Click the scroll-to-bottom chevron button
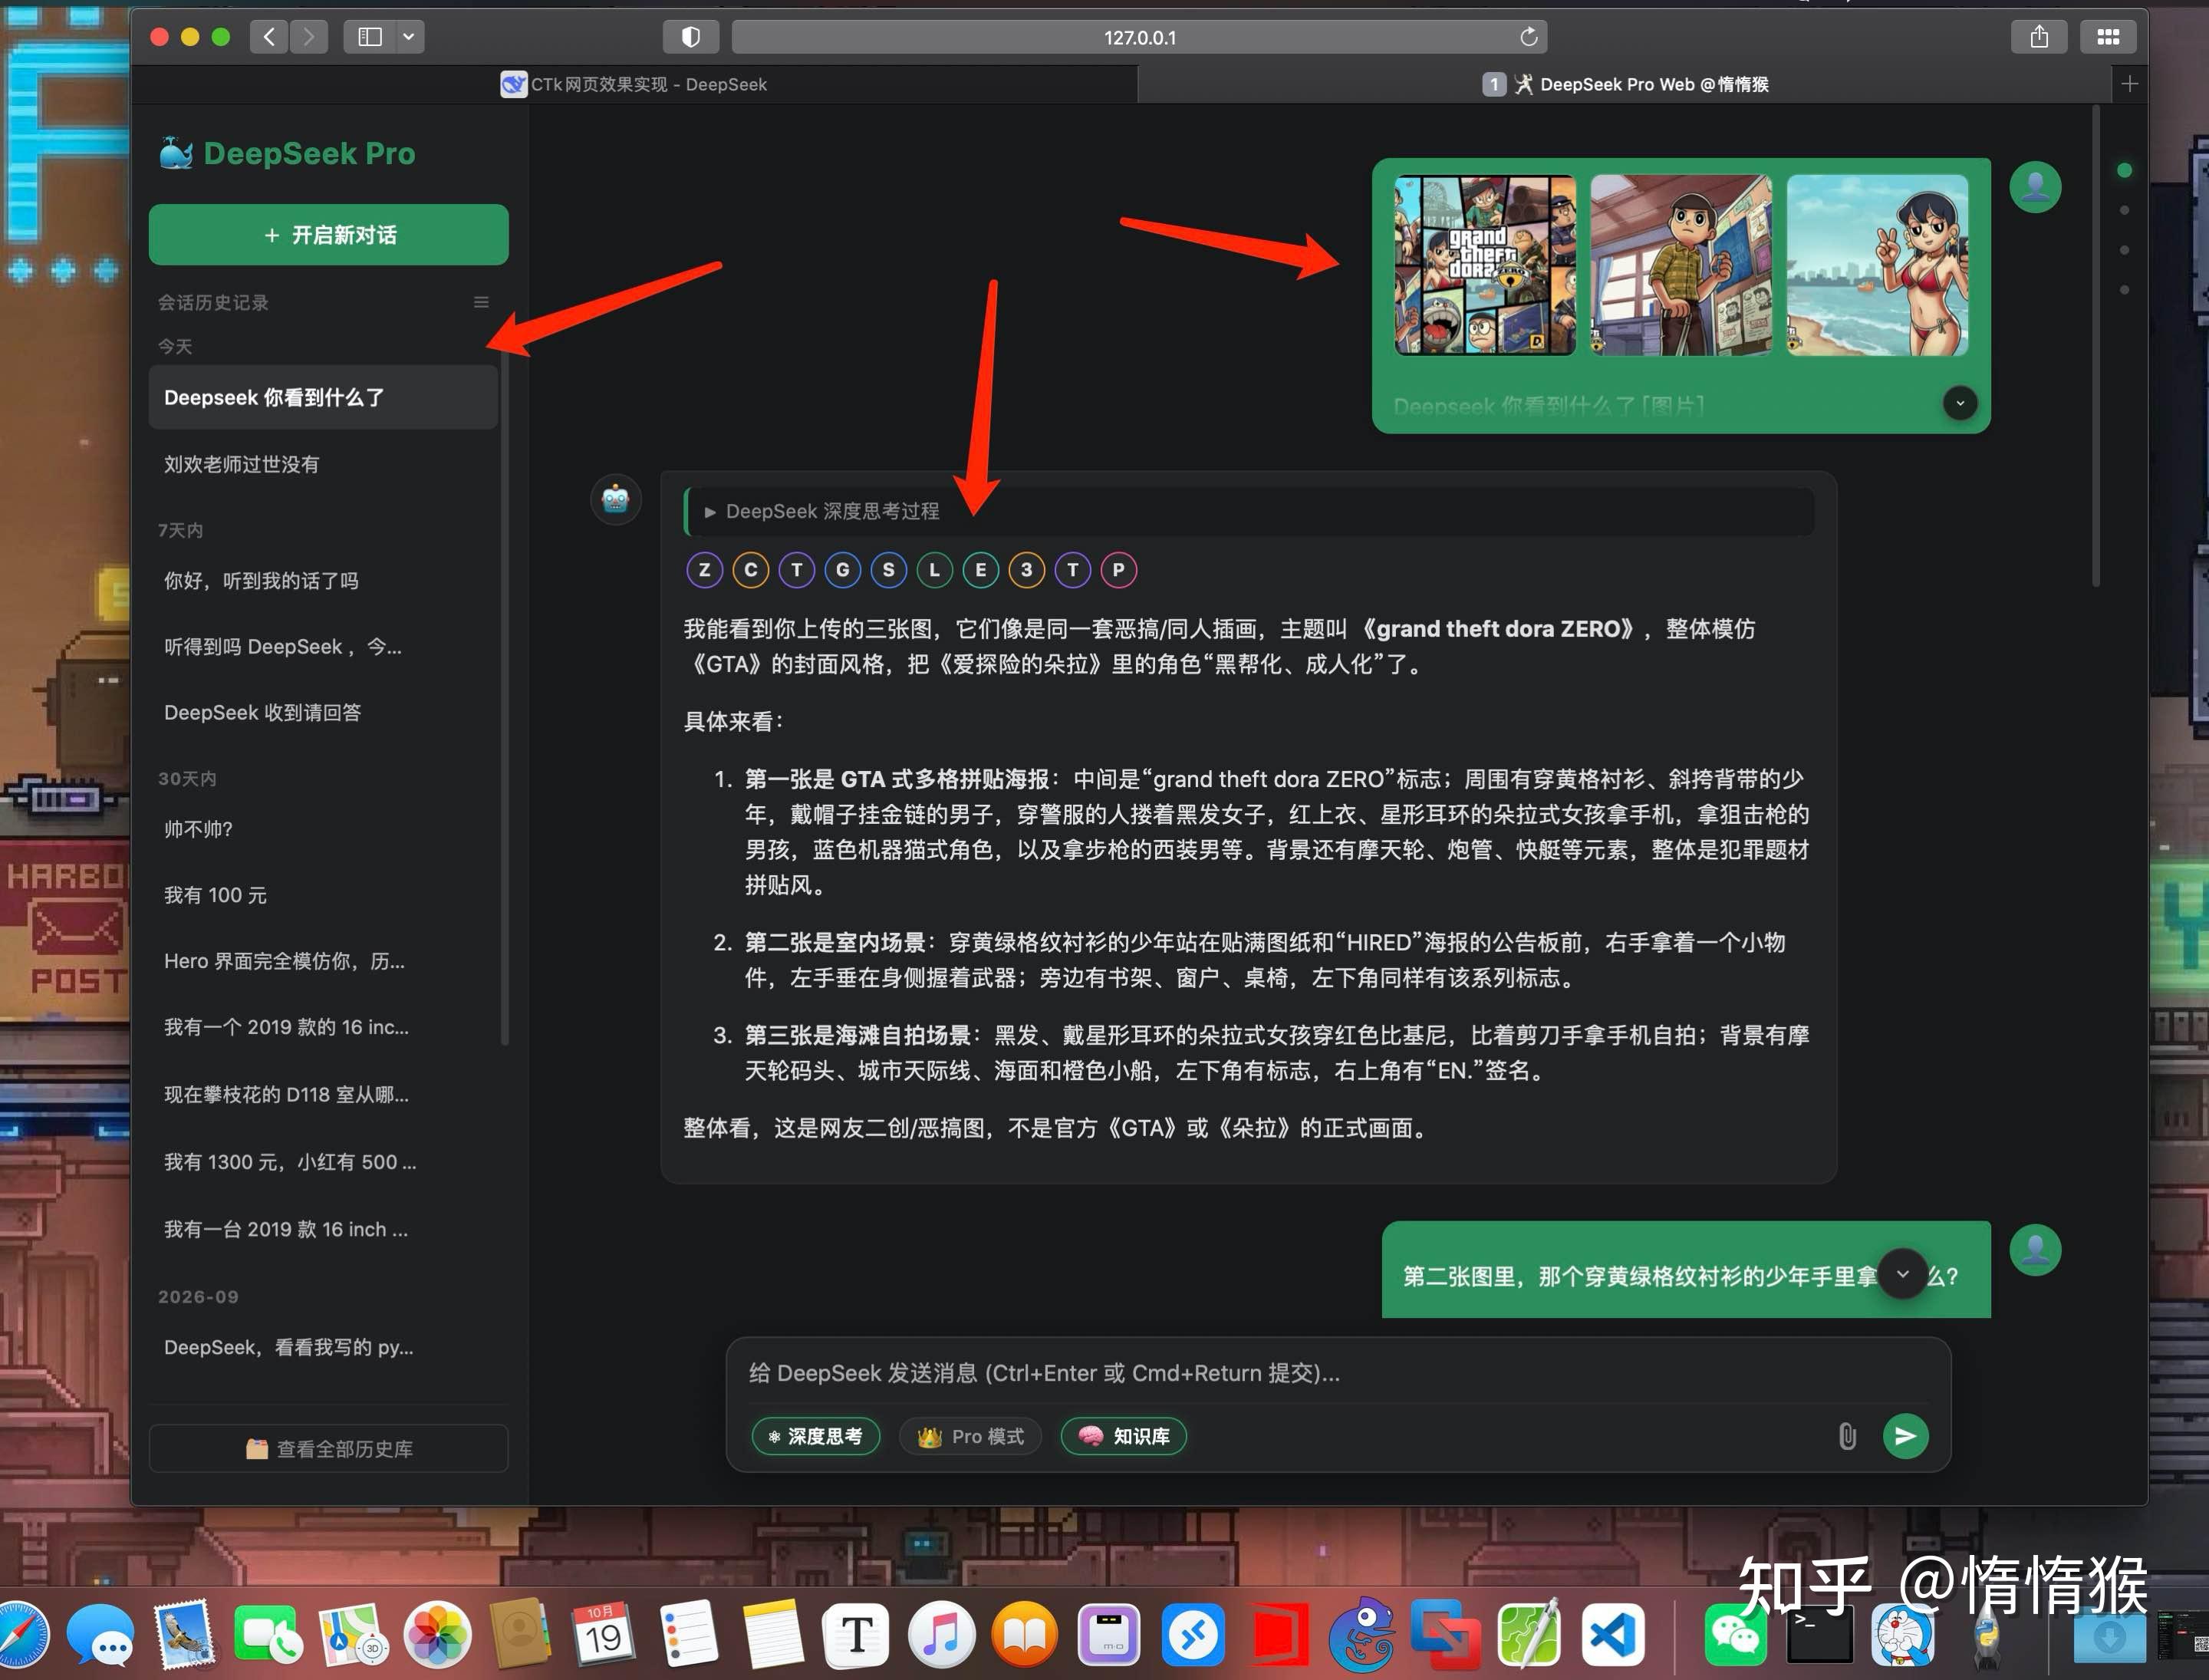Image resolution: width=2209 pixels, height=1680 pixels. [1902, 1274]
